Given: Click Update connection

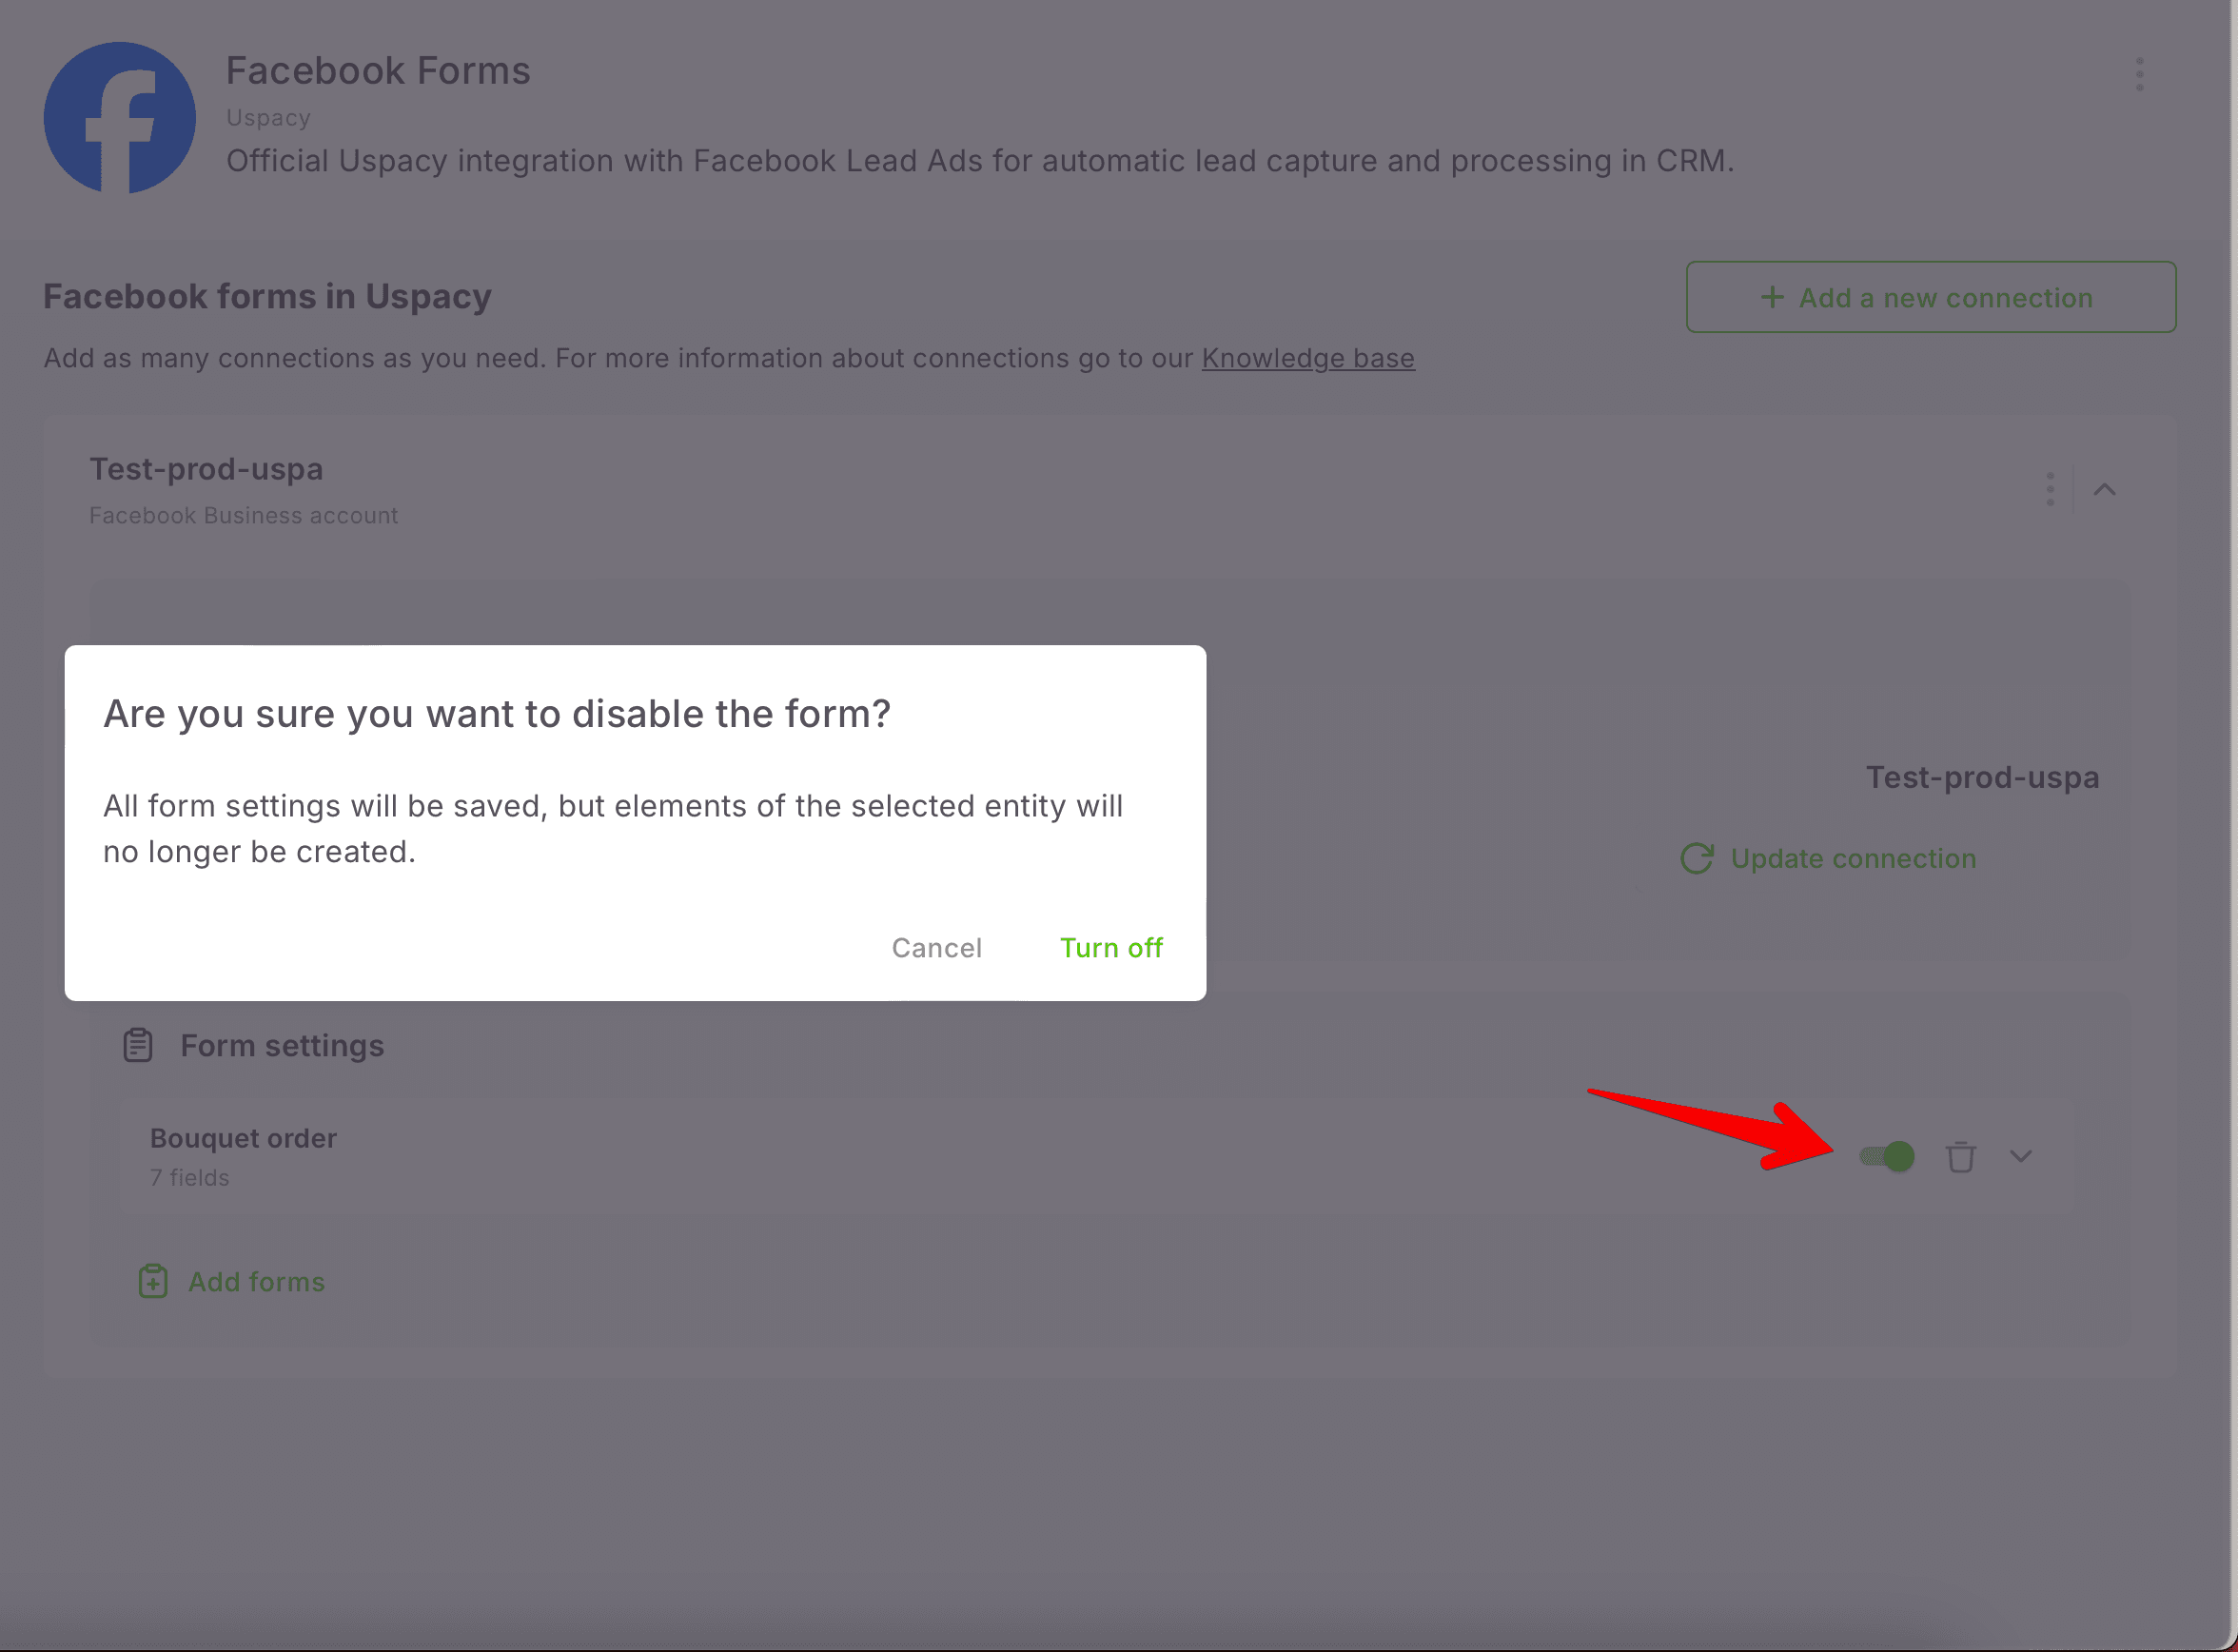Looking at the screenshot, I should (x=1828, y=858).
